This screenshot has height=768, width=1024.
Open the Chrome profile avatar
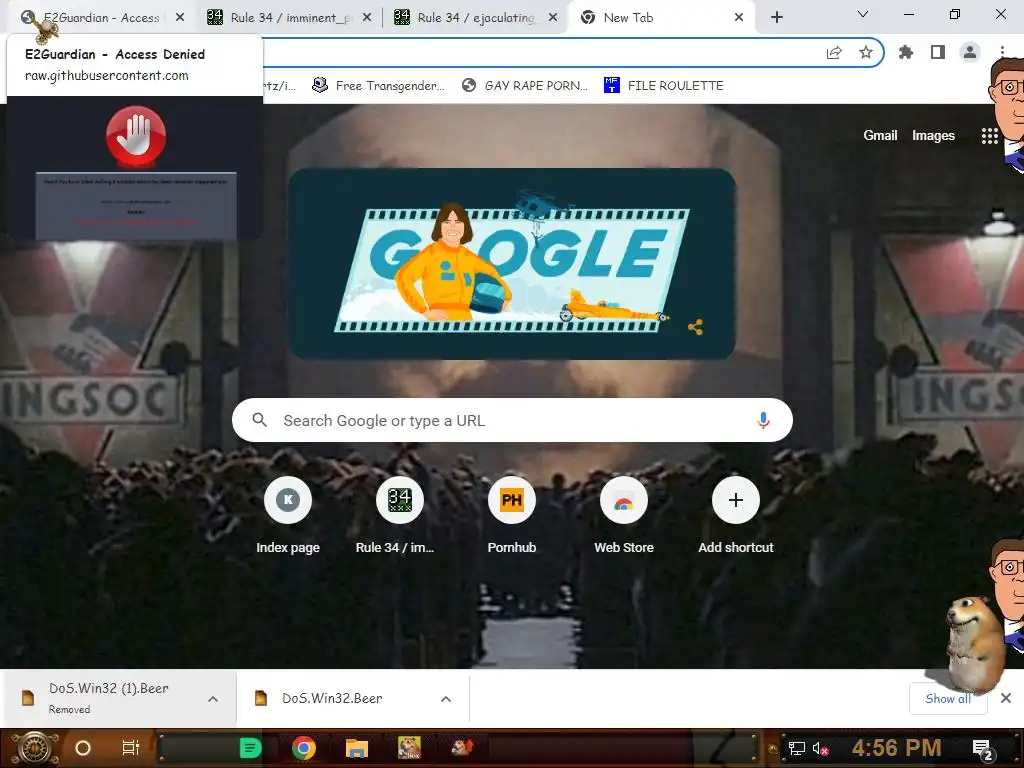(x=970, y=52)
